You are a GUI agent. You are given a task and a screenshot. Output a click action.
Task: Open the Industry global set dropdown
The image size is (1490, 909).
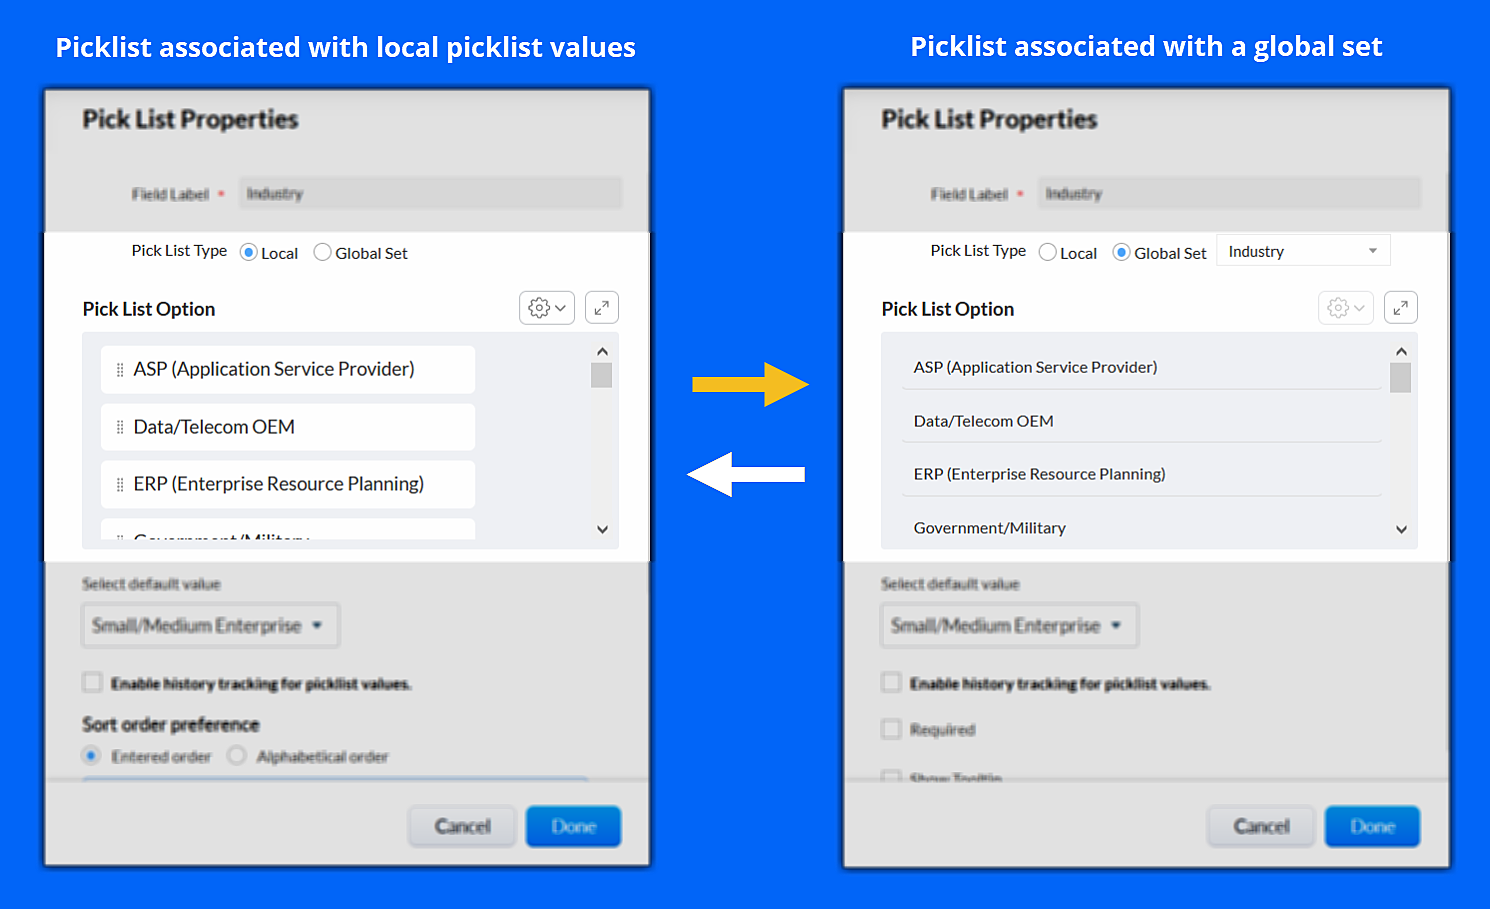click(1302, 252)
